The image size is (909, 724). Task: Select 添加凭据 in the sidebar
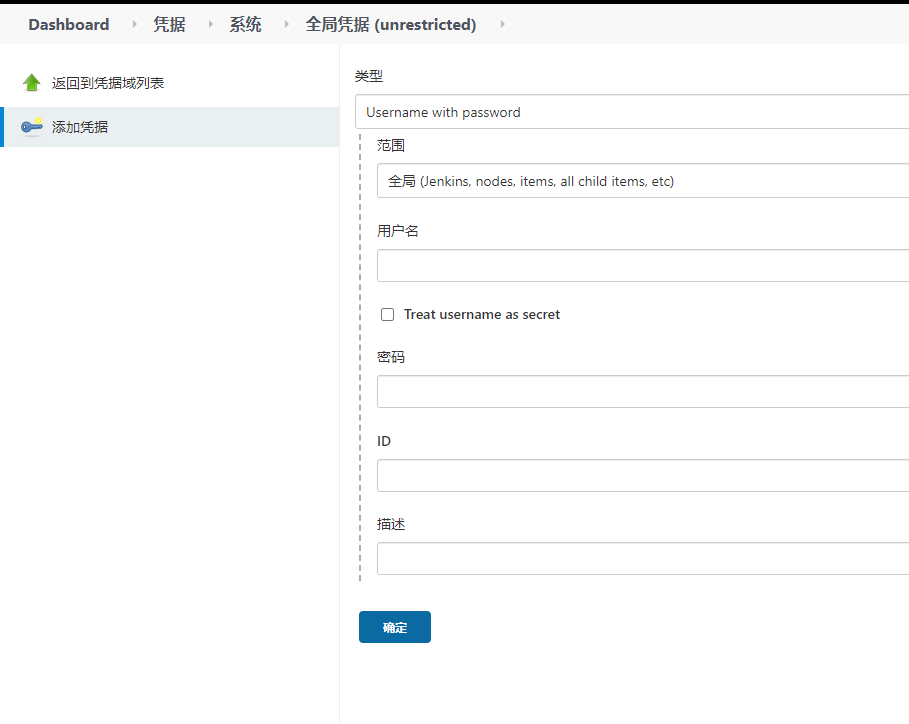80,127
